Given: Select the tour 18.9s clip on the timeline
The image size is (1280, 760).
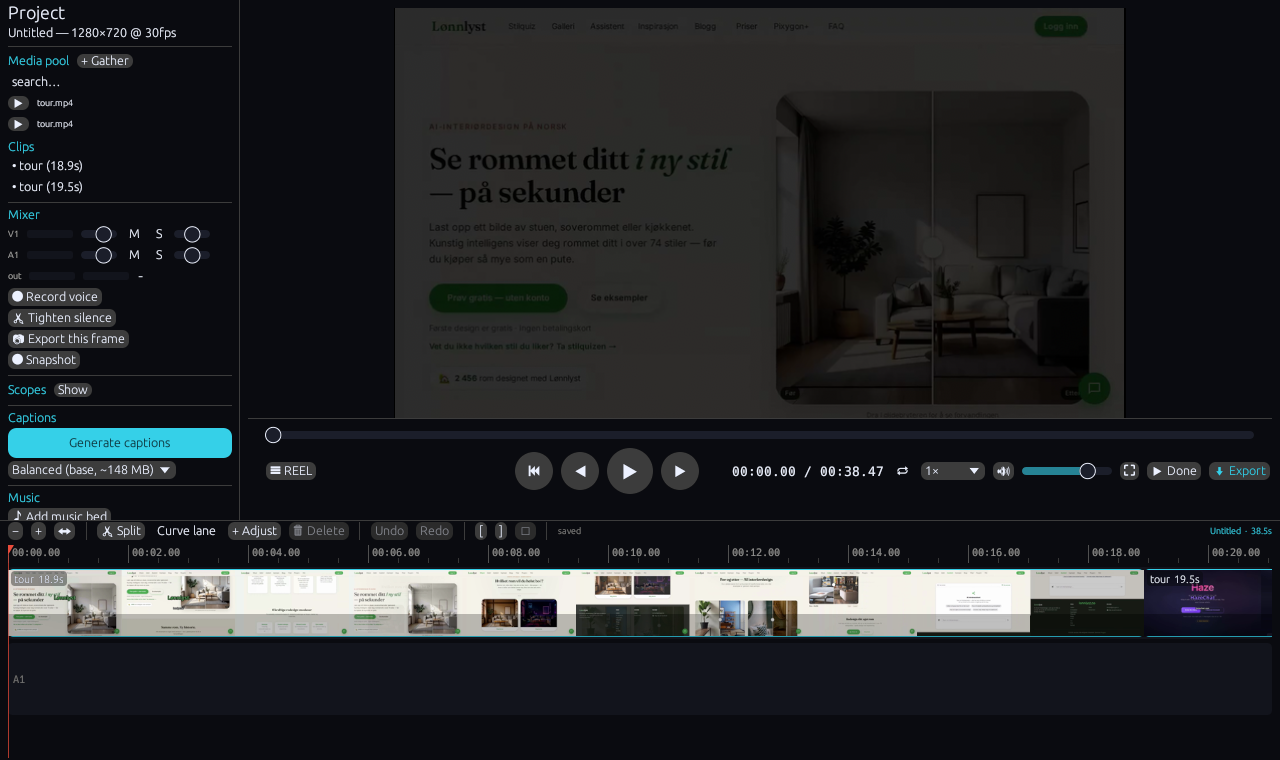Looking at the screenshot, I should pos(576,603).
